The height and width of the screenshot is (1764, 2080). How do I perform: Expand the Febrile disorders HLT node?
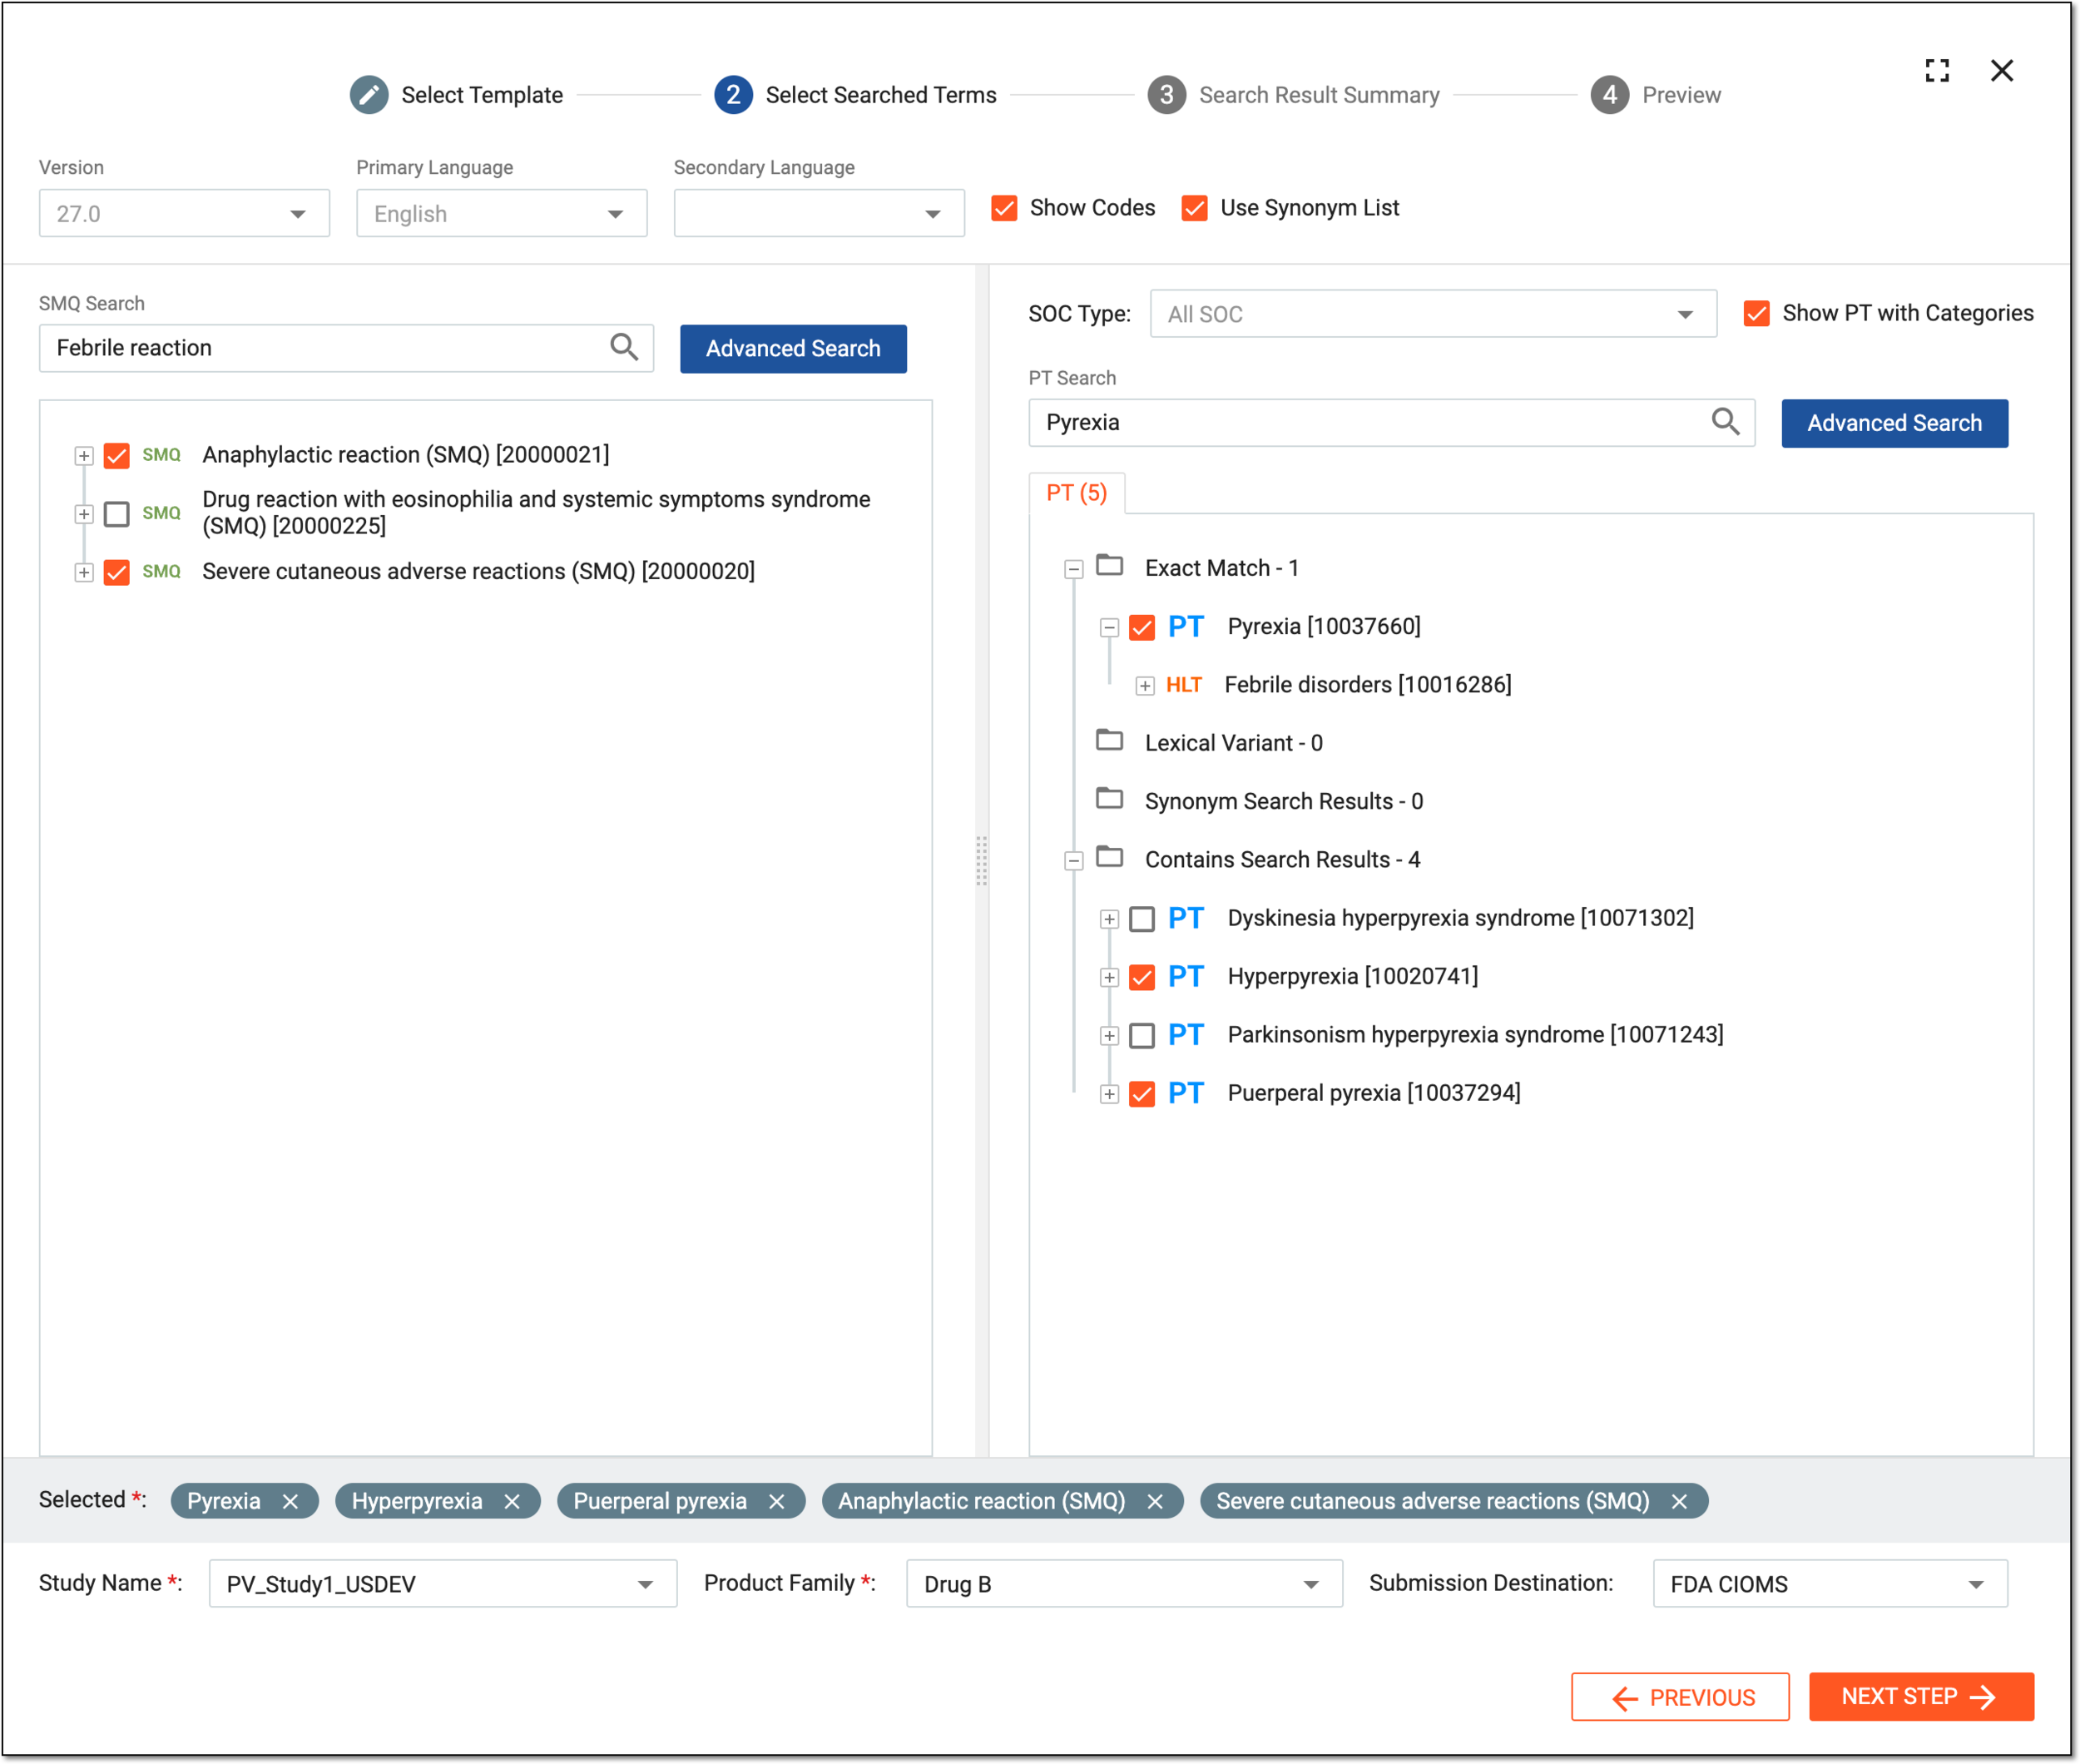coord(1145,686)
